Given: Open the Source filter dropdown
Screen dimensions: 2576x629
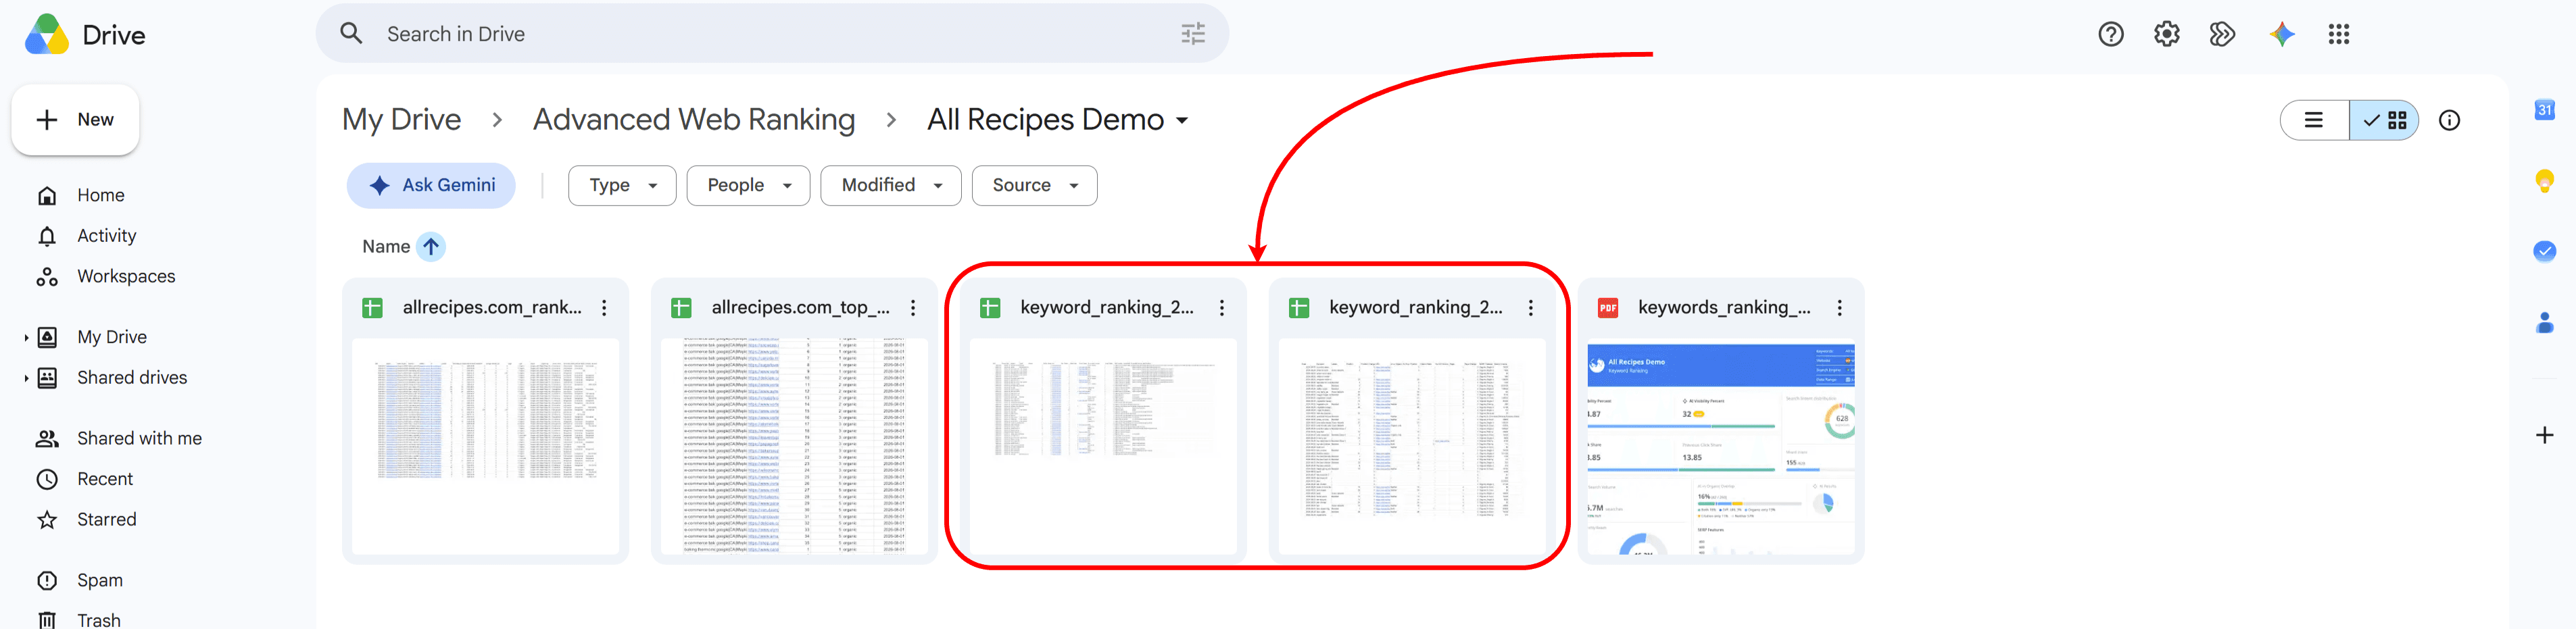Looking at the screenshot, I should click(1034, 186).
